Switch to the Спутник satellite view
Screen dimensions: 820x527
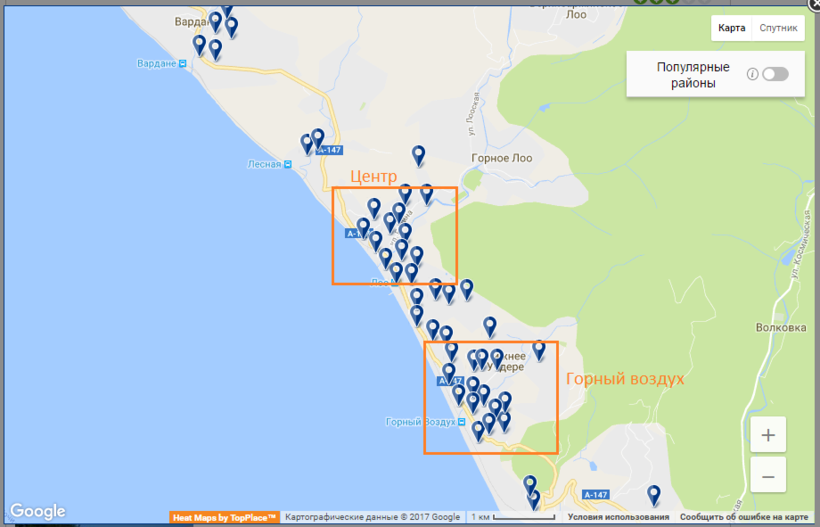click(x=778, y=28)
